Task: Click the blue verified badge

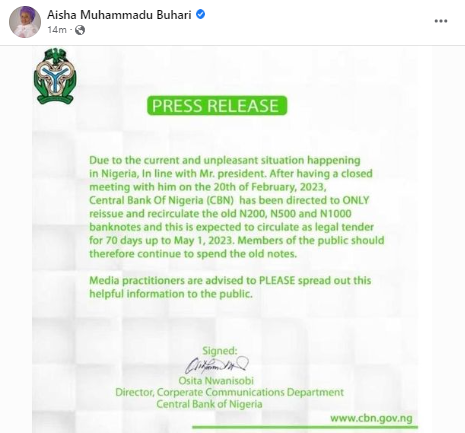Action: (200, 14)
